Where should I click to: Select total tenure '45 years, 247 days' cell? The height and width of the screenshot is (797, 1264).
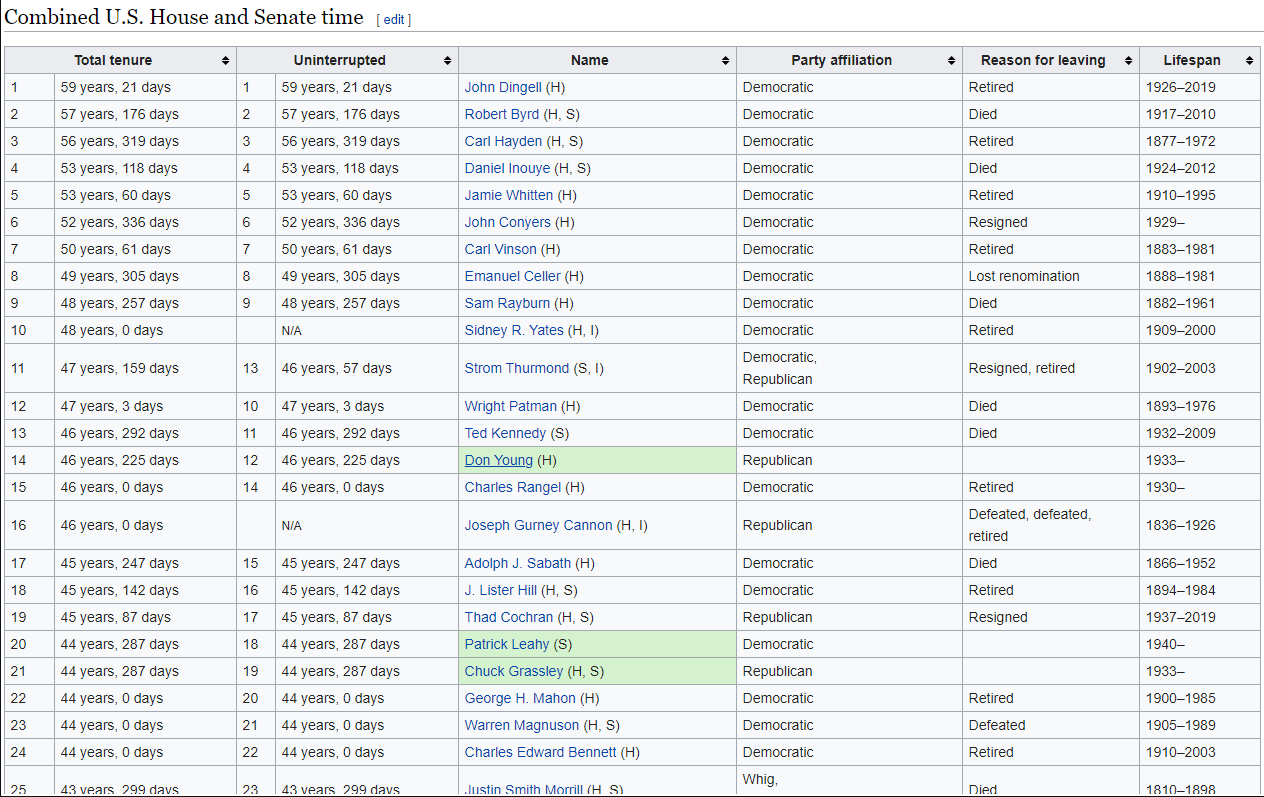(145, 563)
